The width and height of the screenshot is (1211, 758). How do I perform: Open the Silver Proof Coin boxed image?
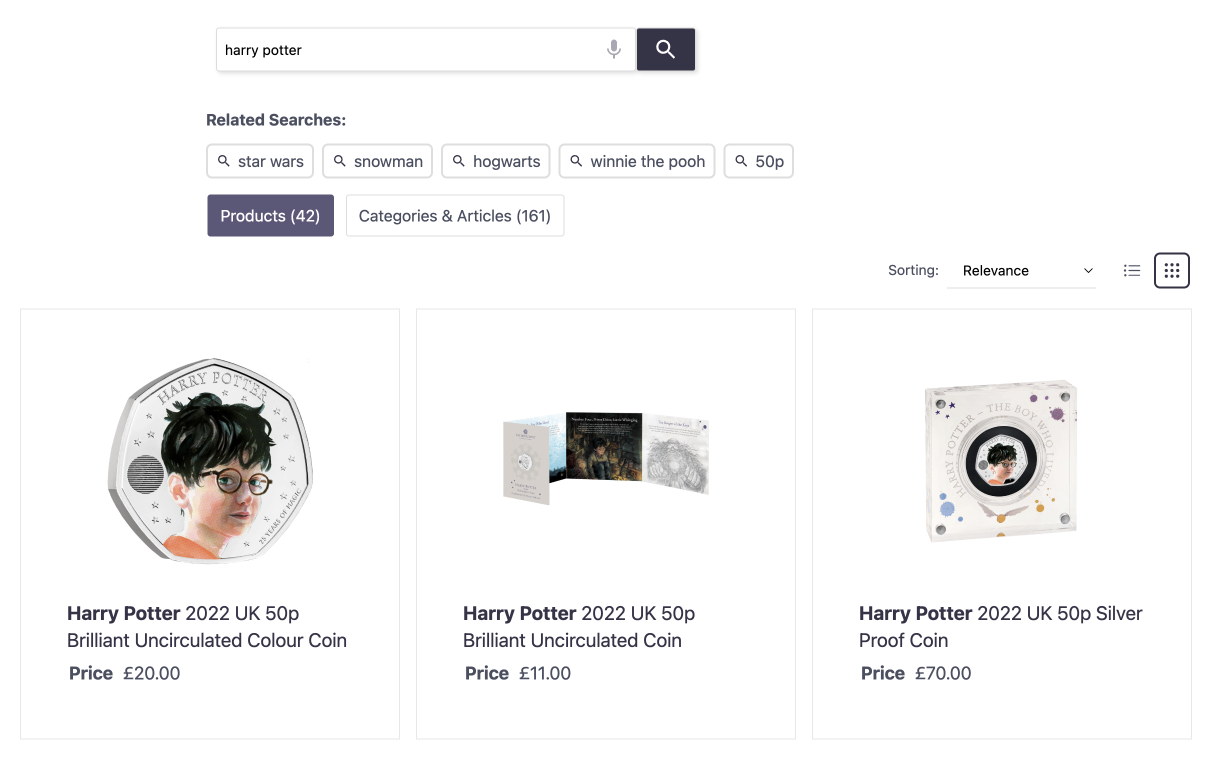pos(1001,460)
